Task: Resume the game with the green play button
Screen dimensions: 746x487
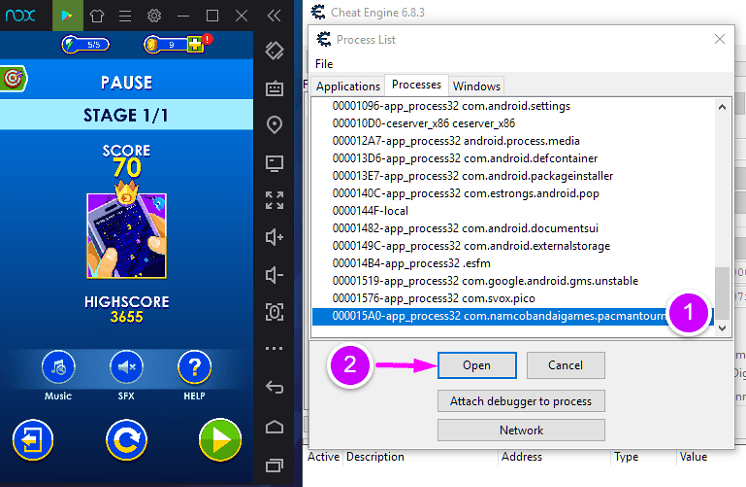Action: point(220,440)
